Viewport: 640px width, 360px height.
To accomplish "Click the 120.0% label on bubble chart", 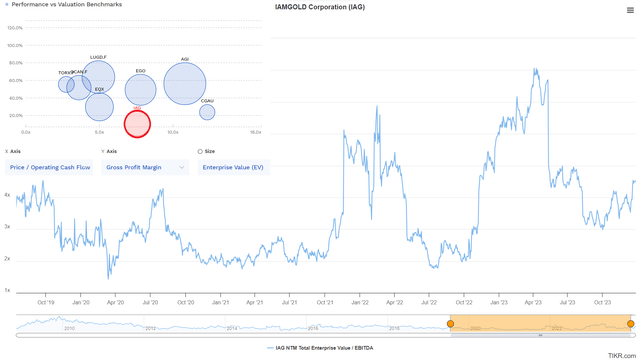I will click(15, 28).
